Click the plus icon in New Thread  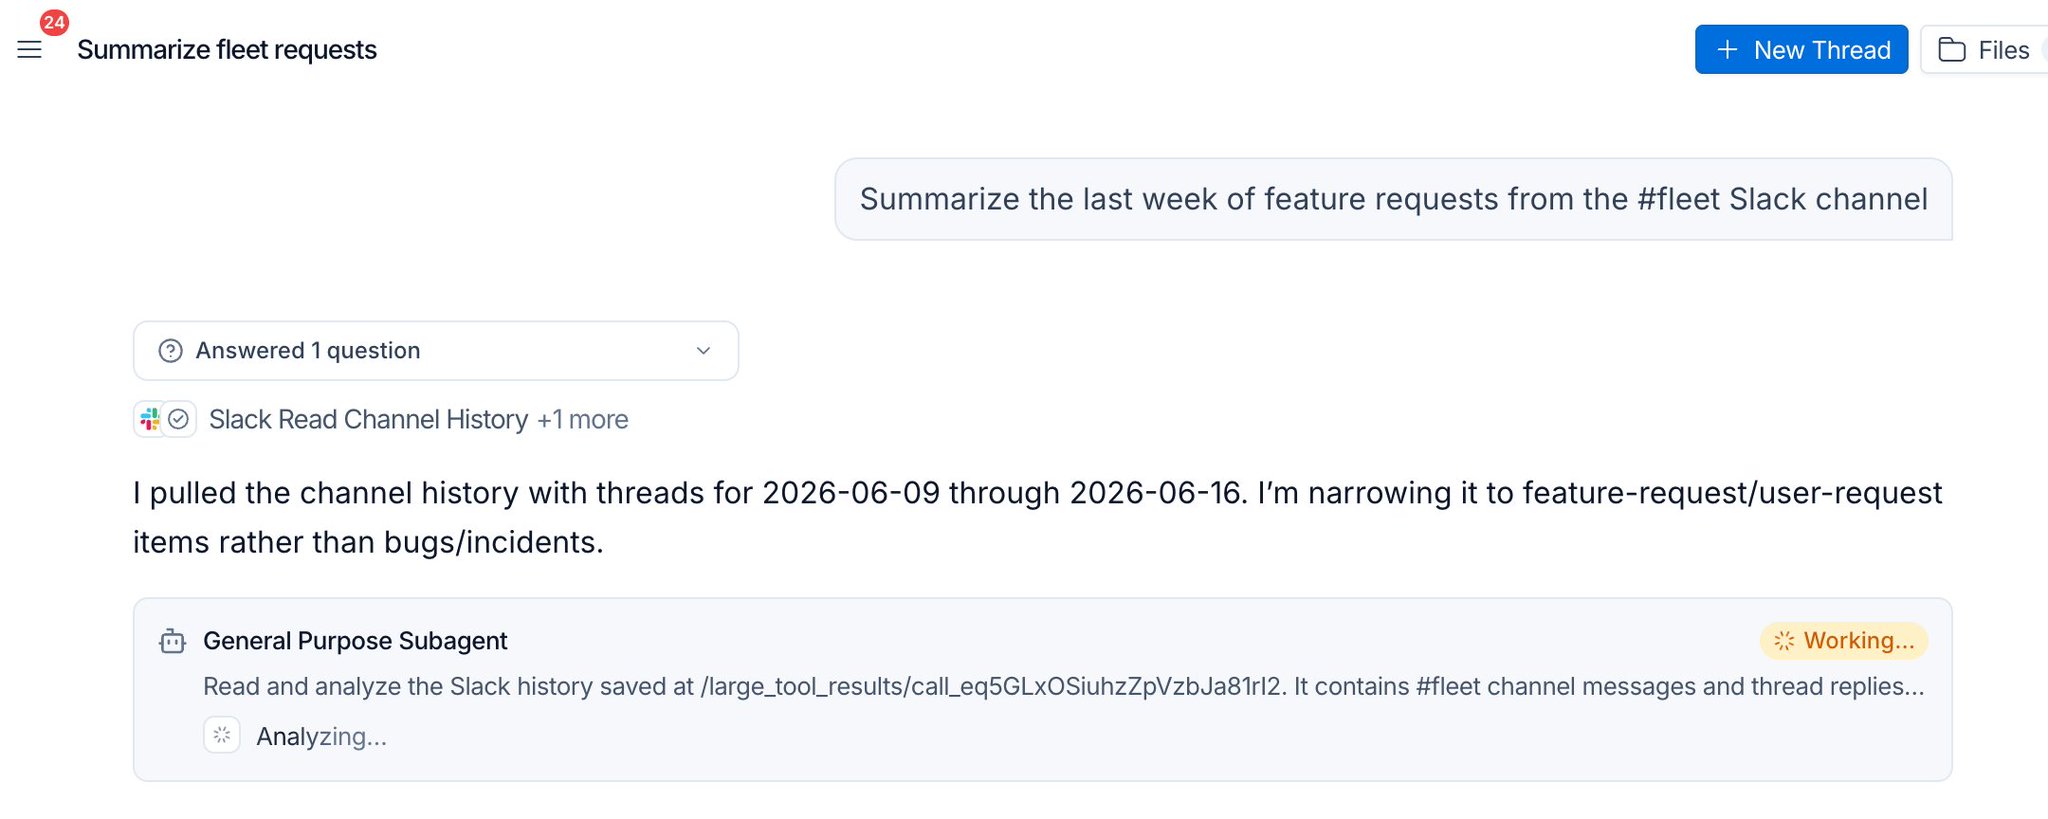(1727, 50)
